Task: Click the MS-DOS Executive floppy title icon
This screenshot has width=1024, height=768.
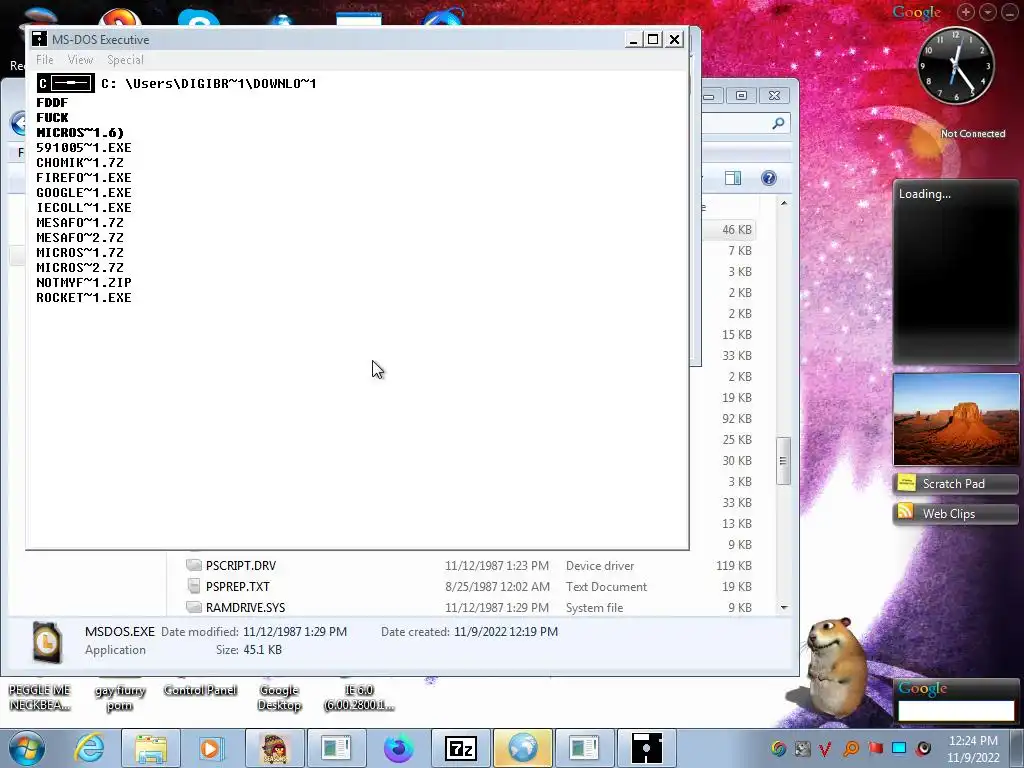Action: pos(39,39)
